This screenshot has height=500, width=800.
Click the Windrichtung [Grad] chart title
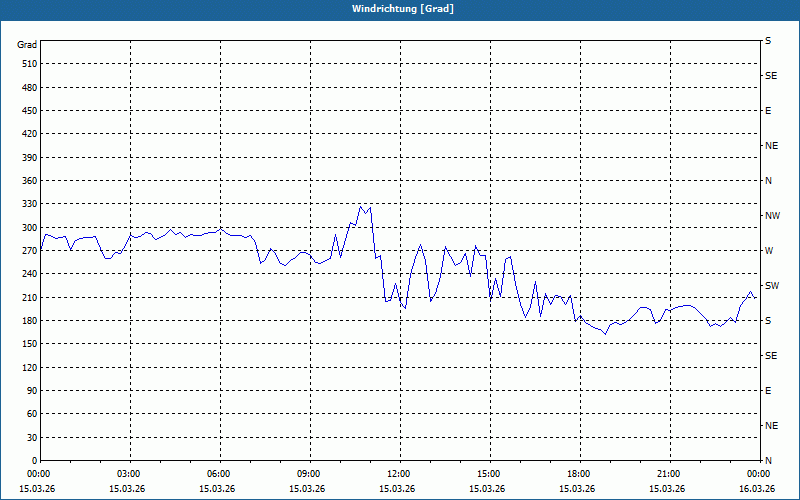(x=403, y=9)
